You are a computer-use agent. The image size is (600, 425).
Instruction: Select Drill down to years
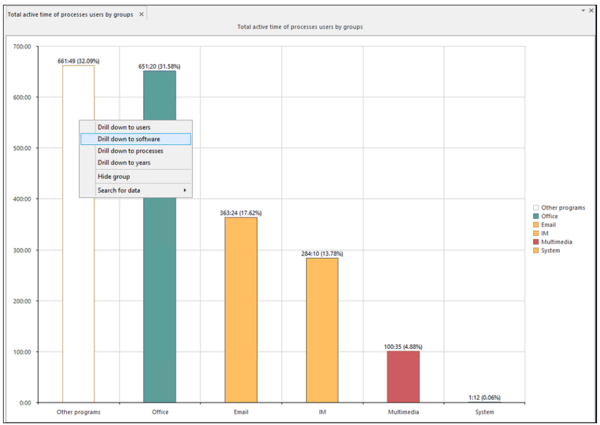pyautogui.click(x=124, y=162)
